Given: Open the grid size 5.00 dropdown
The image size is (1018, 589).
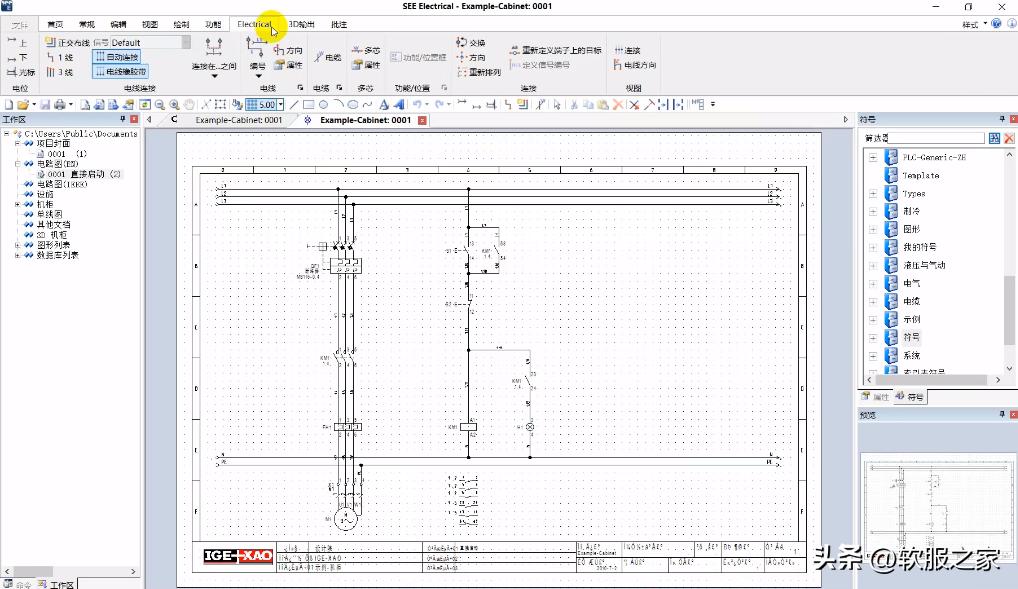Looking at the screenshot, I should [x=281, y=104].
